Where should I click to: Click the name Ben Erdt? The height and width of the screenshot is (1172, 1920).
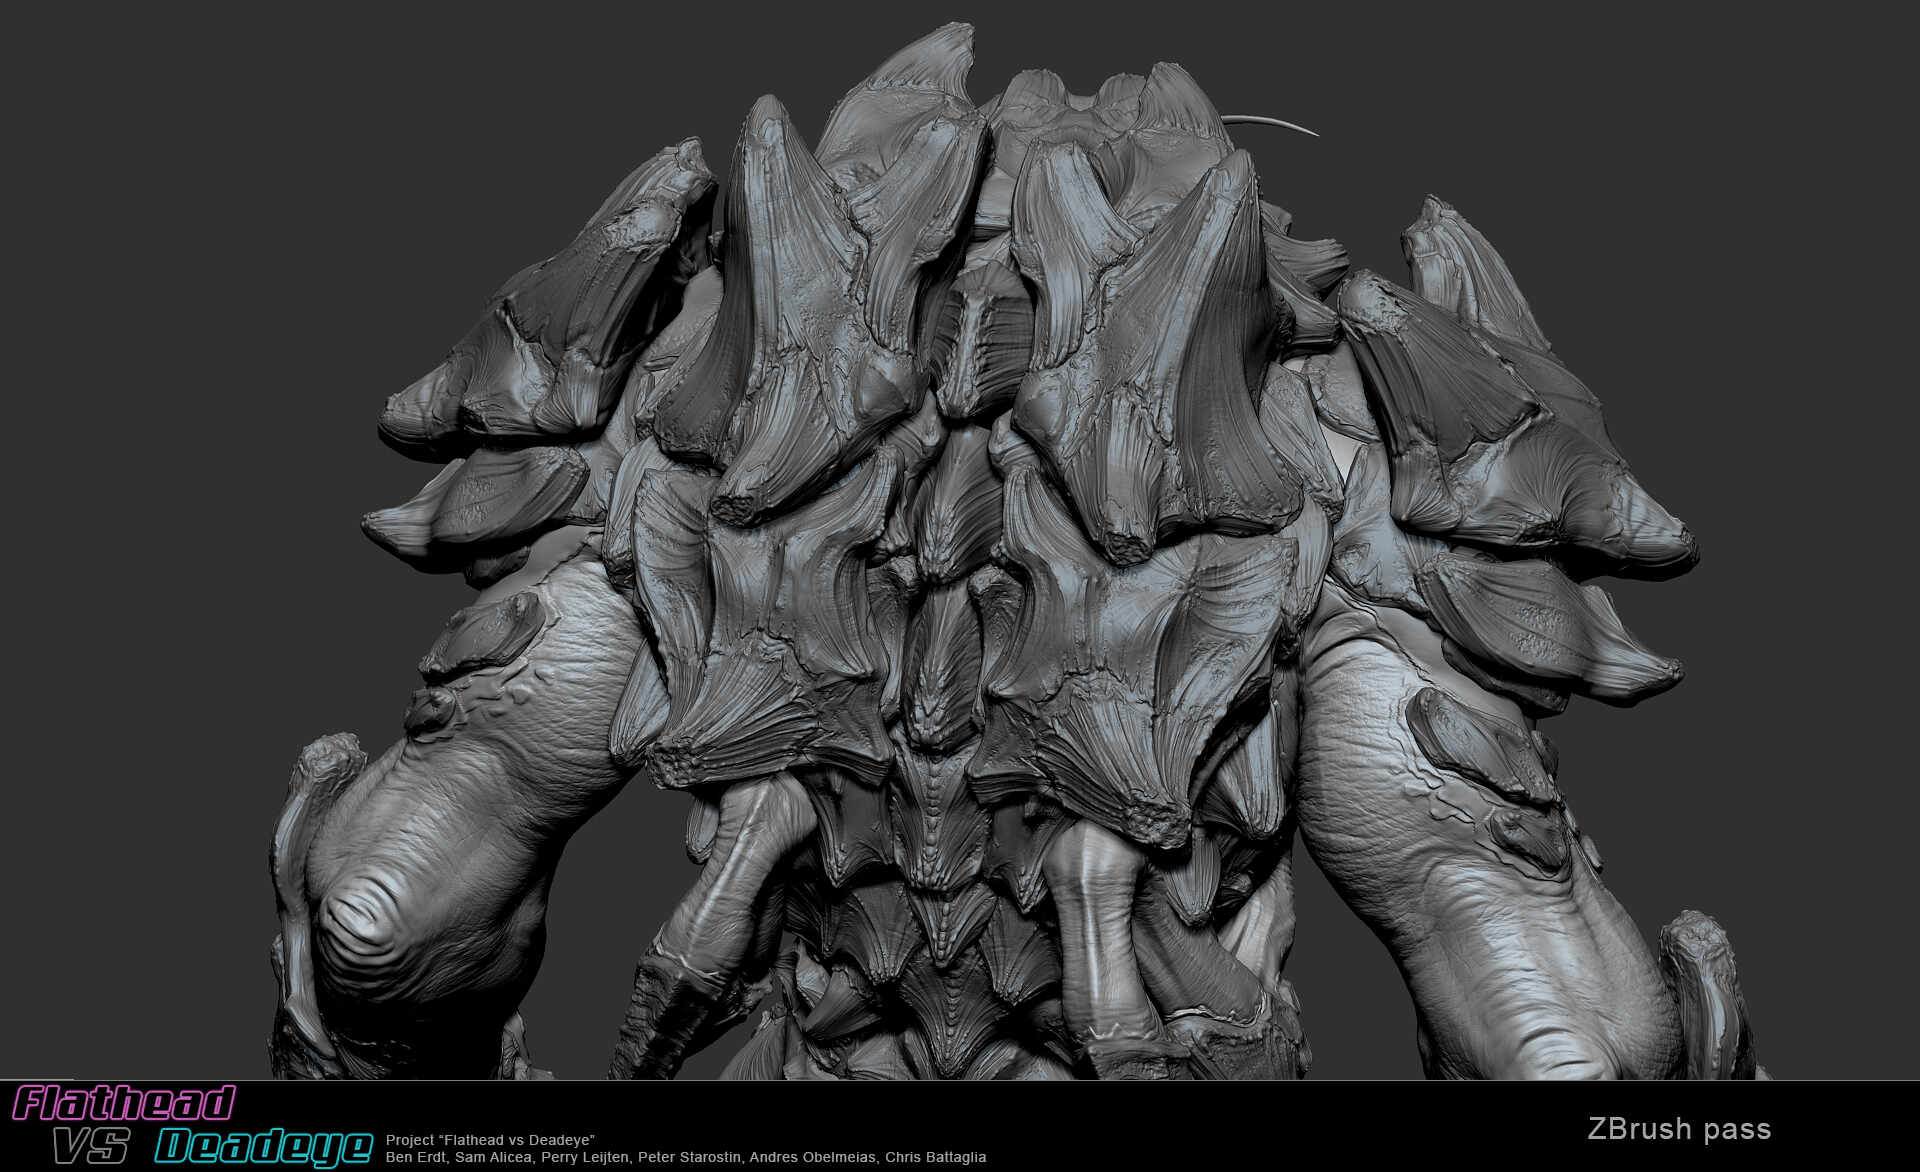(415, 1157)
